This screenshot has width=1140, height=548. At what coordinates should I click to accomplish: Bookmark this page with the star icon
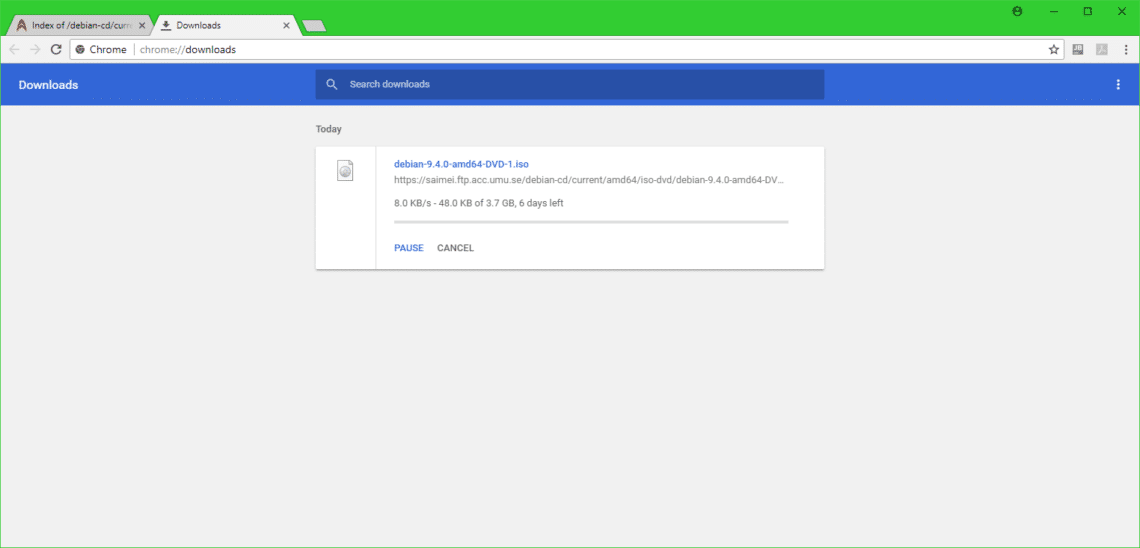[1053, 49]
